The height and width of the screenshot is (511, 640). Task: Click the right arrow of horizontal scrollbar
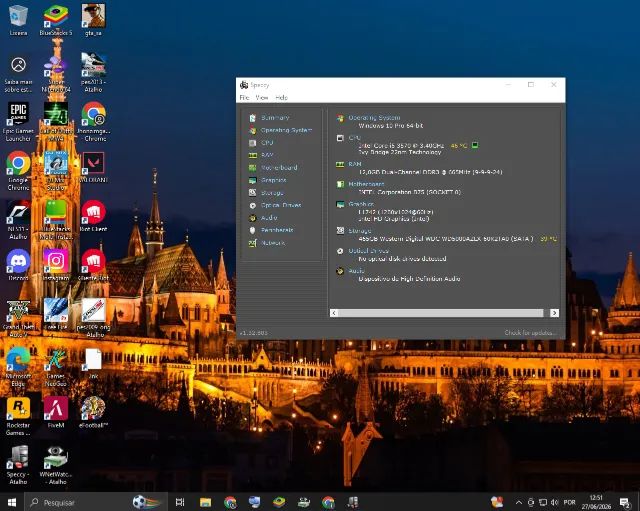(x=554, y=313)
